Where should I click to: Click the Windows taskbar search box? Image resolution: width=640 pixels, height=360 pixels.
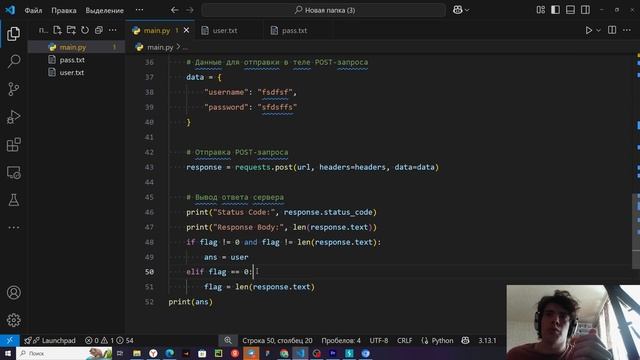pyautogui.click(x=64, y=353)
